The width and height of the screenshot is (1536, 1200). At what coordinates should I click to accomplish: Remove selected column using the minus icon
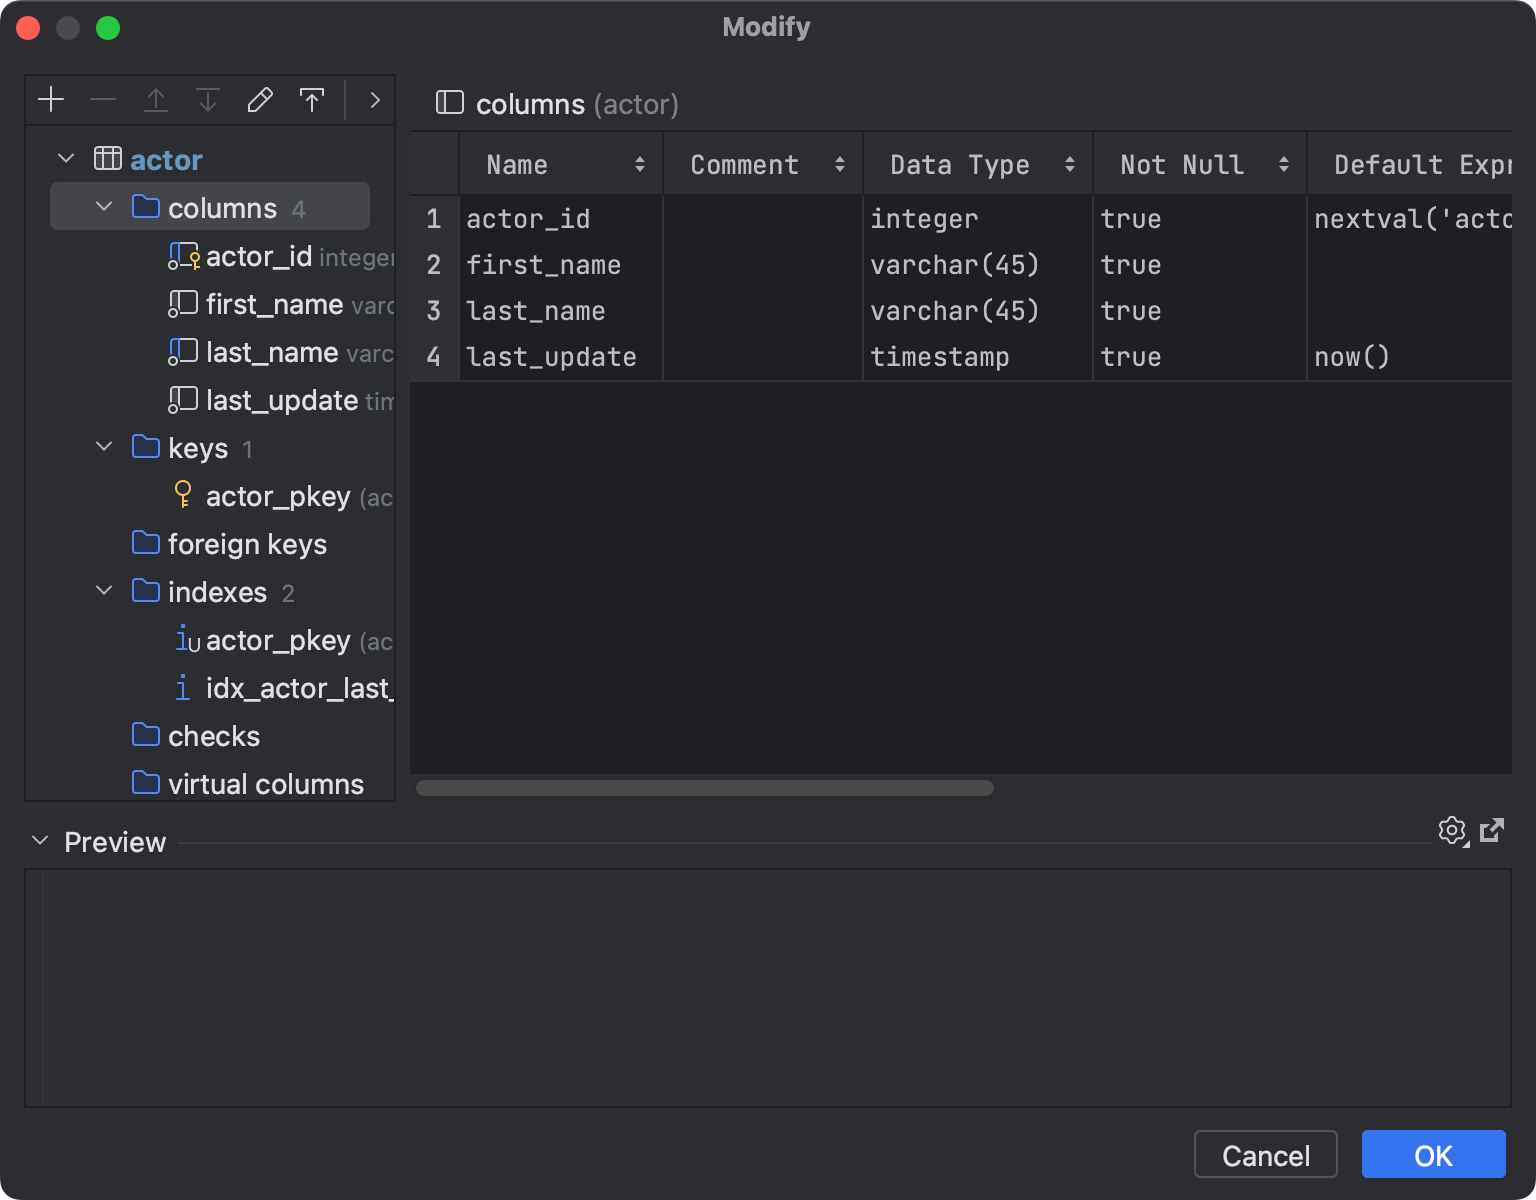point(103,100)
